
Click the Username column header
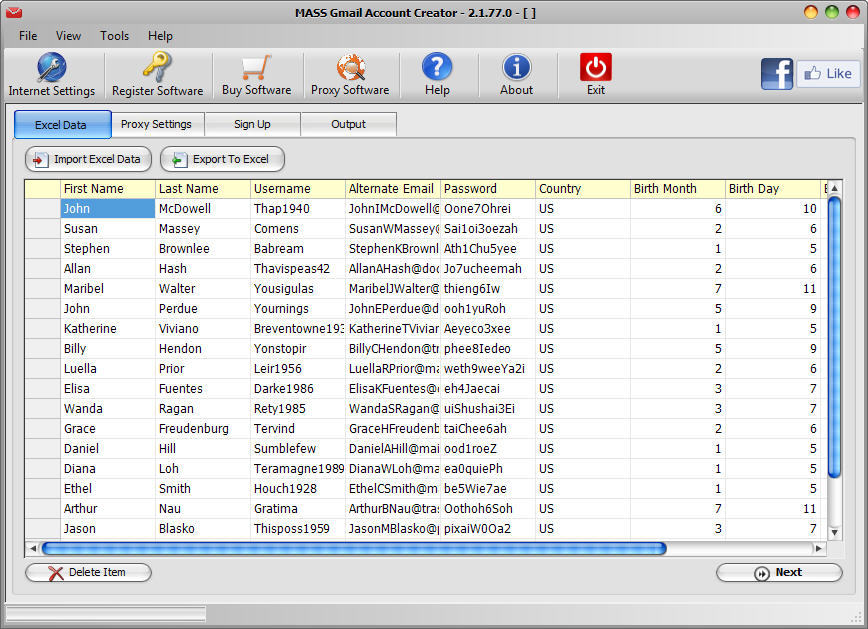(298, 189)
